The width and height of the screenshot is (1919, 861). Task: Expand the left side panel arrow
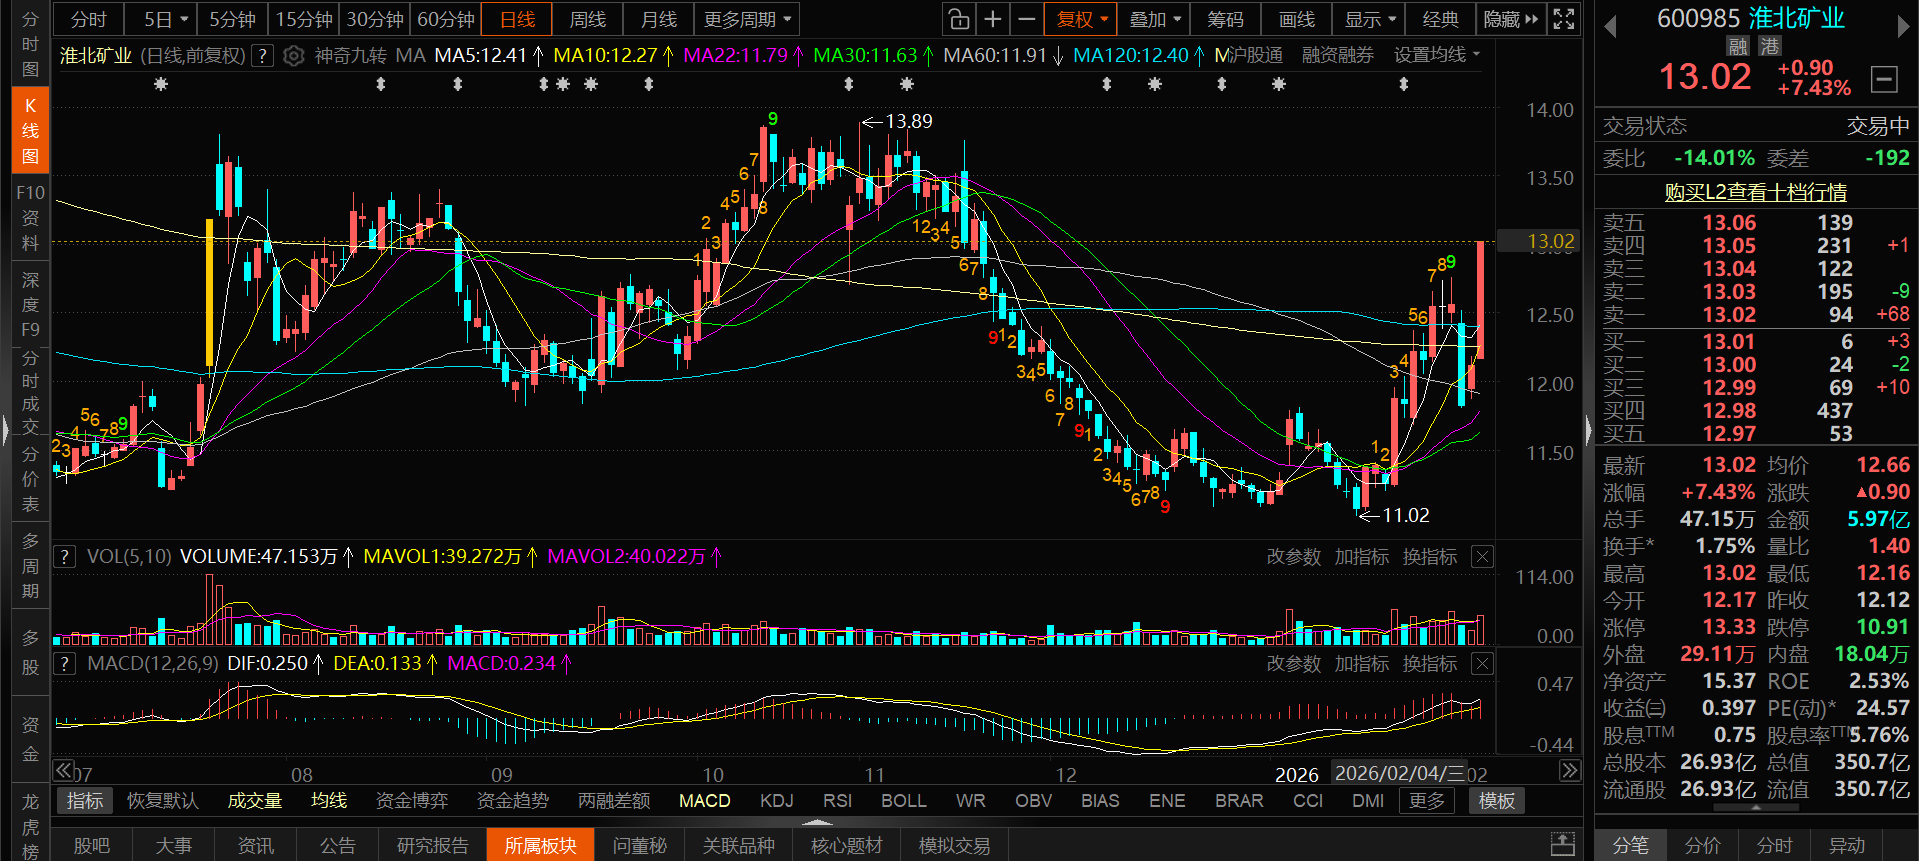pos(6,430)
